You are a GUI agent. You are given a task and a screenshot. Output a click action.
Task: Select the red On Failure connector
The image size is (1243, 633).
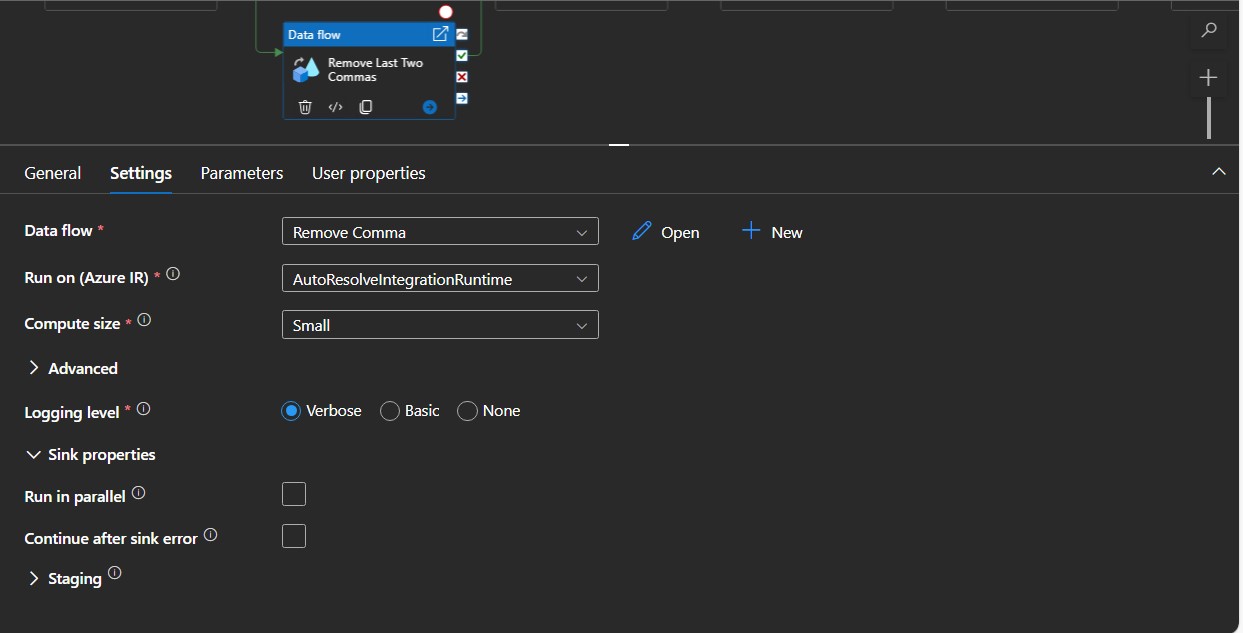(462, 77)
